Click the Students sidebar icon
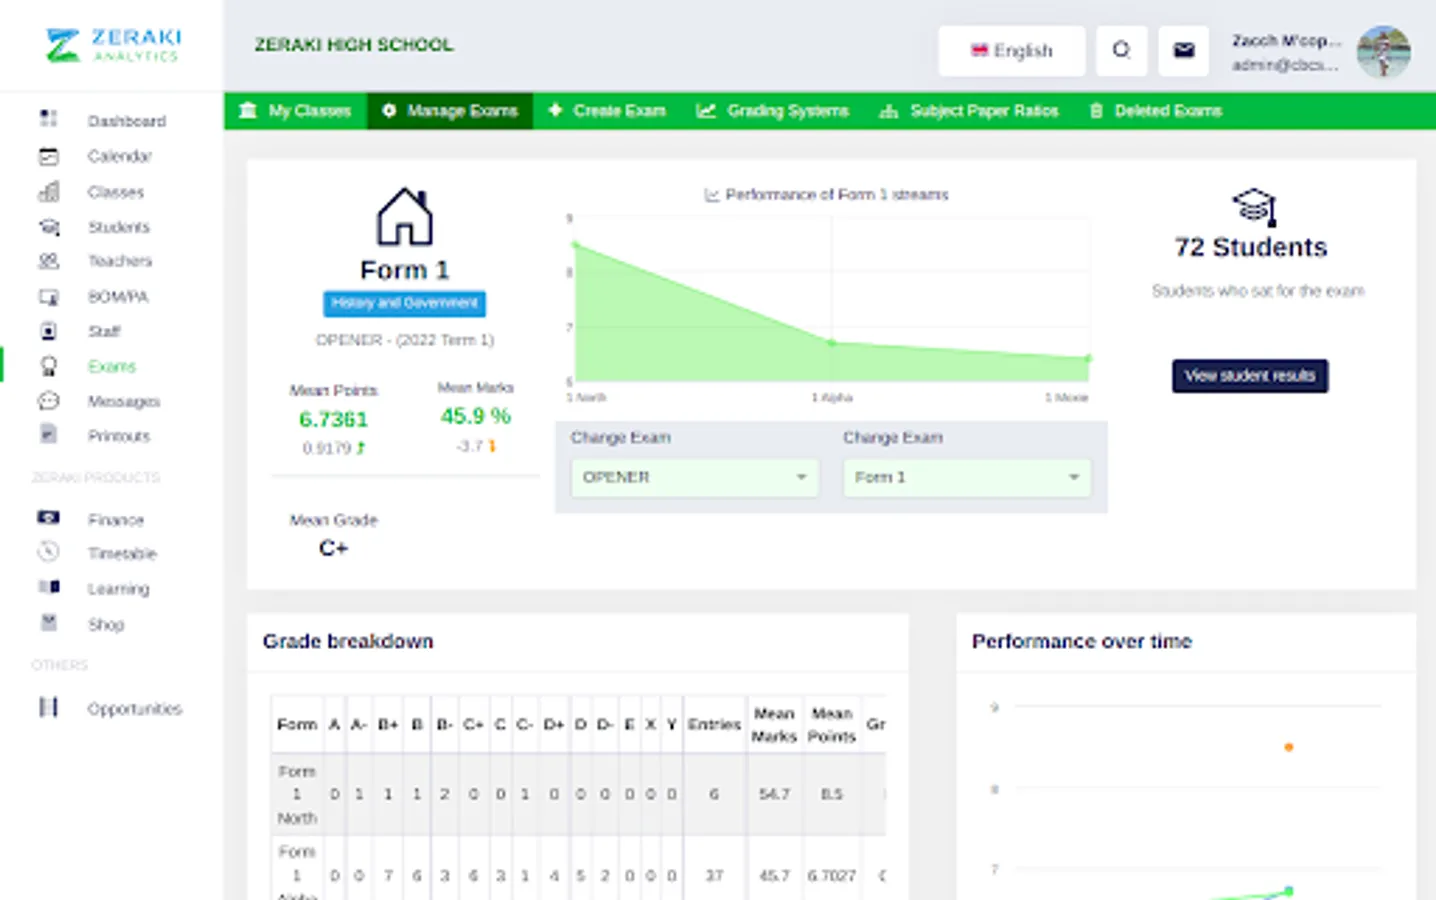This screenshot has height=900, width=1436. [x=48, y=227]
